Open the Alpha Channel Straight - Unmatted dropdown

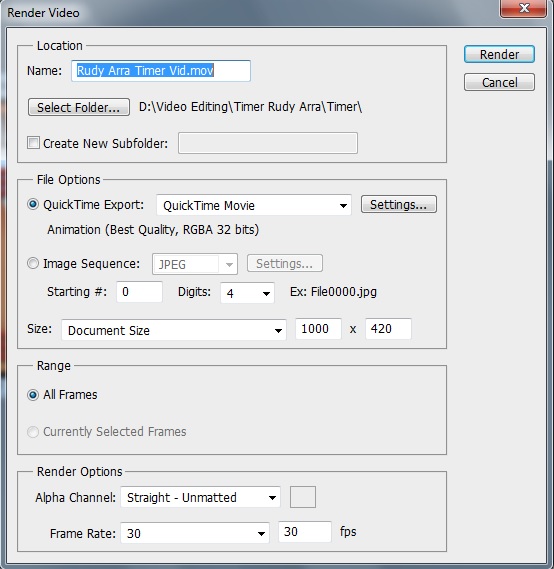(x=200, y=497)
